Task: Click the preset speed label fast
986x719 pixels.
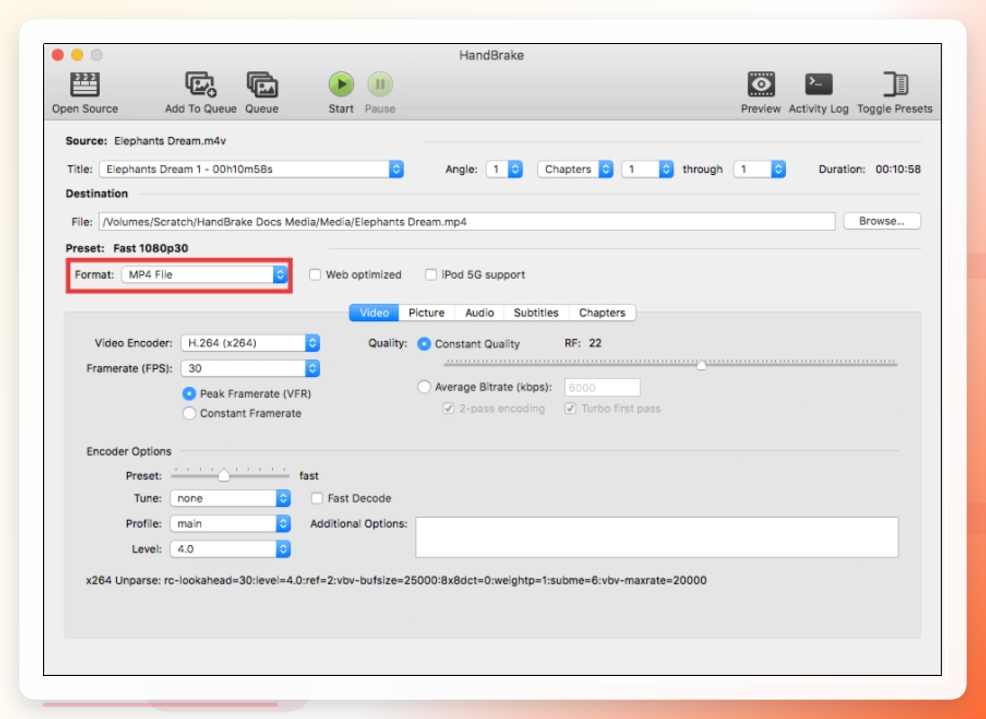Action: (x=309, y=476)
